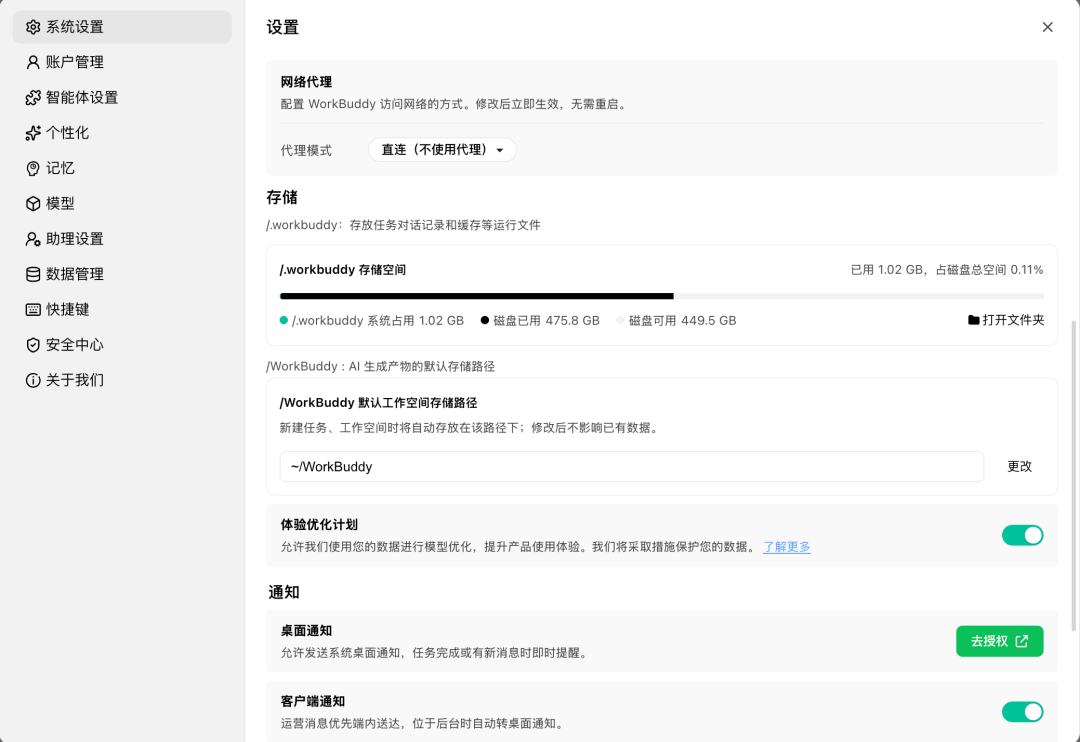Turn off the 客户端通知 switch
This screenshot has width=1080, height=742.
[1022, 712]
